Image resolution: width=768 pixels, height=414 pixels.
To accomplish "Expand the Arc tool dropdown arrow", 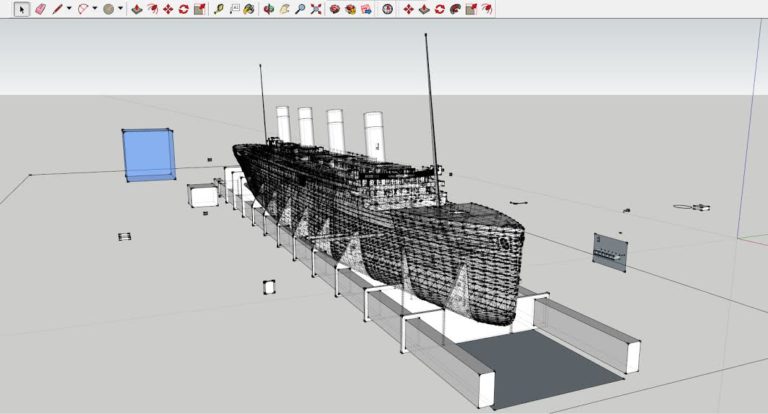I will [95, 8].
